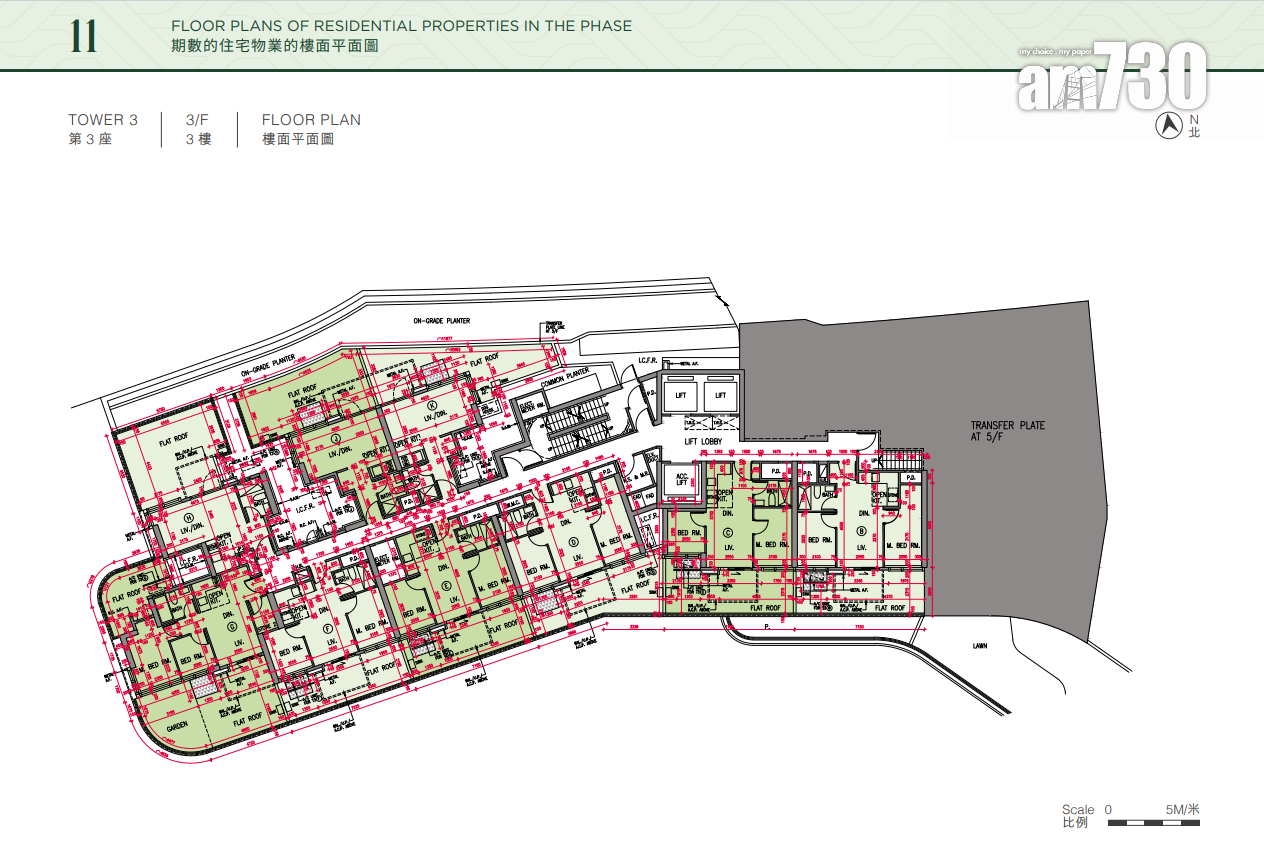Click the page number 11 in header
1264x860 pixels.
coord(84,37)
